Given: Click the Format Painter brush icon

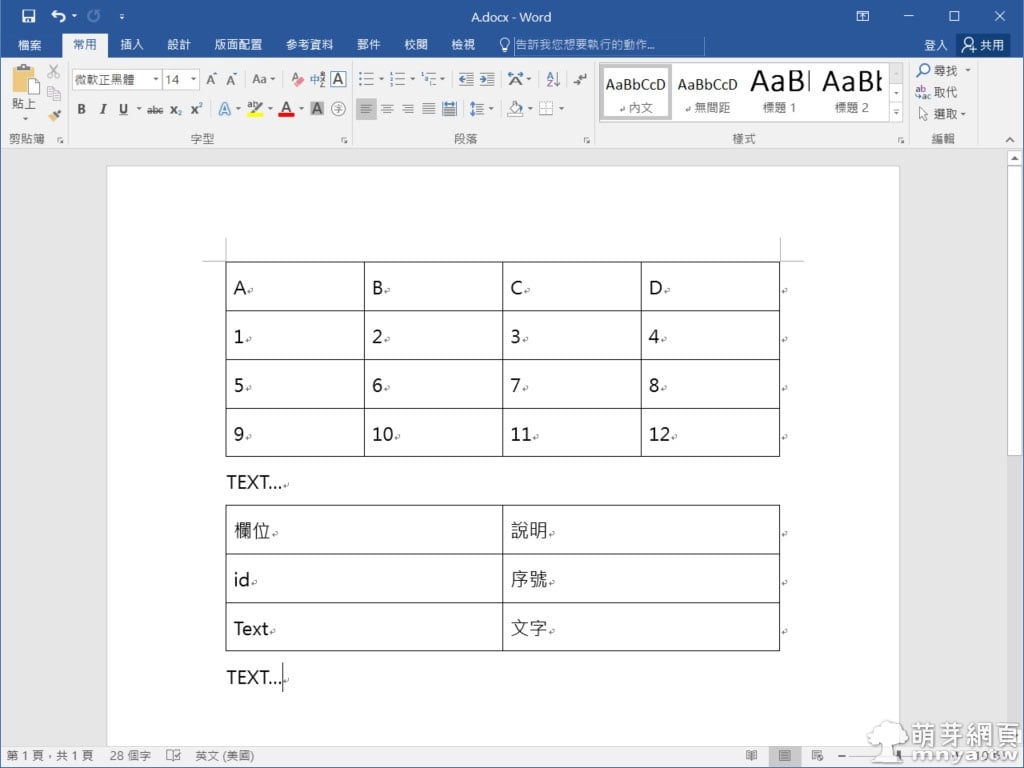Looking at the screenshot, I should coord(54,115).
